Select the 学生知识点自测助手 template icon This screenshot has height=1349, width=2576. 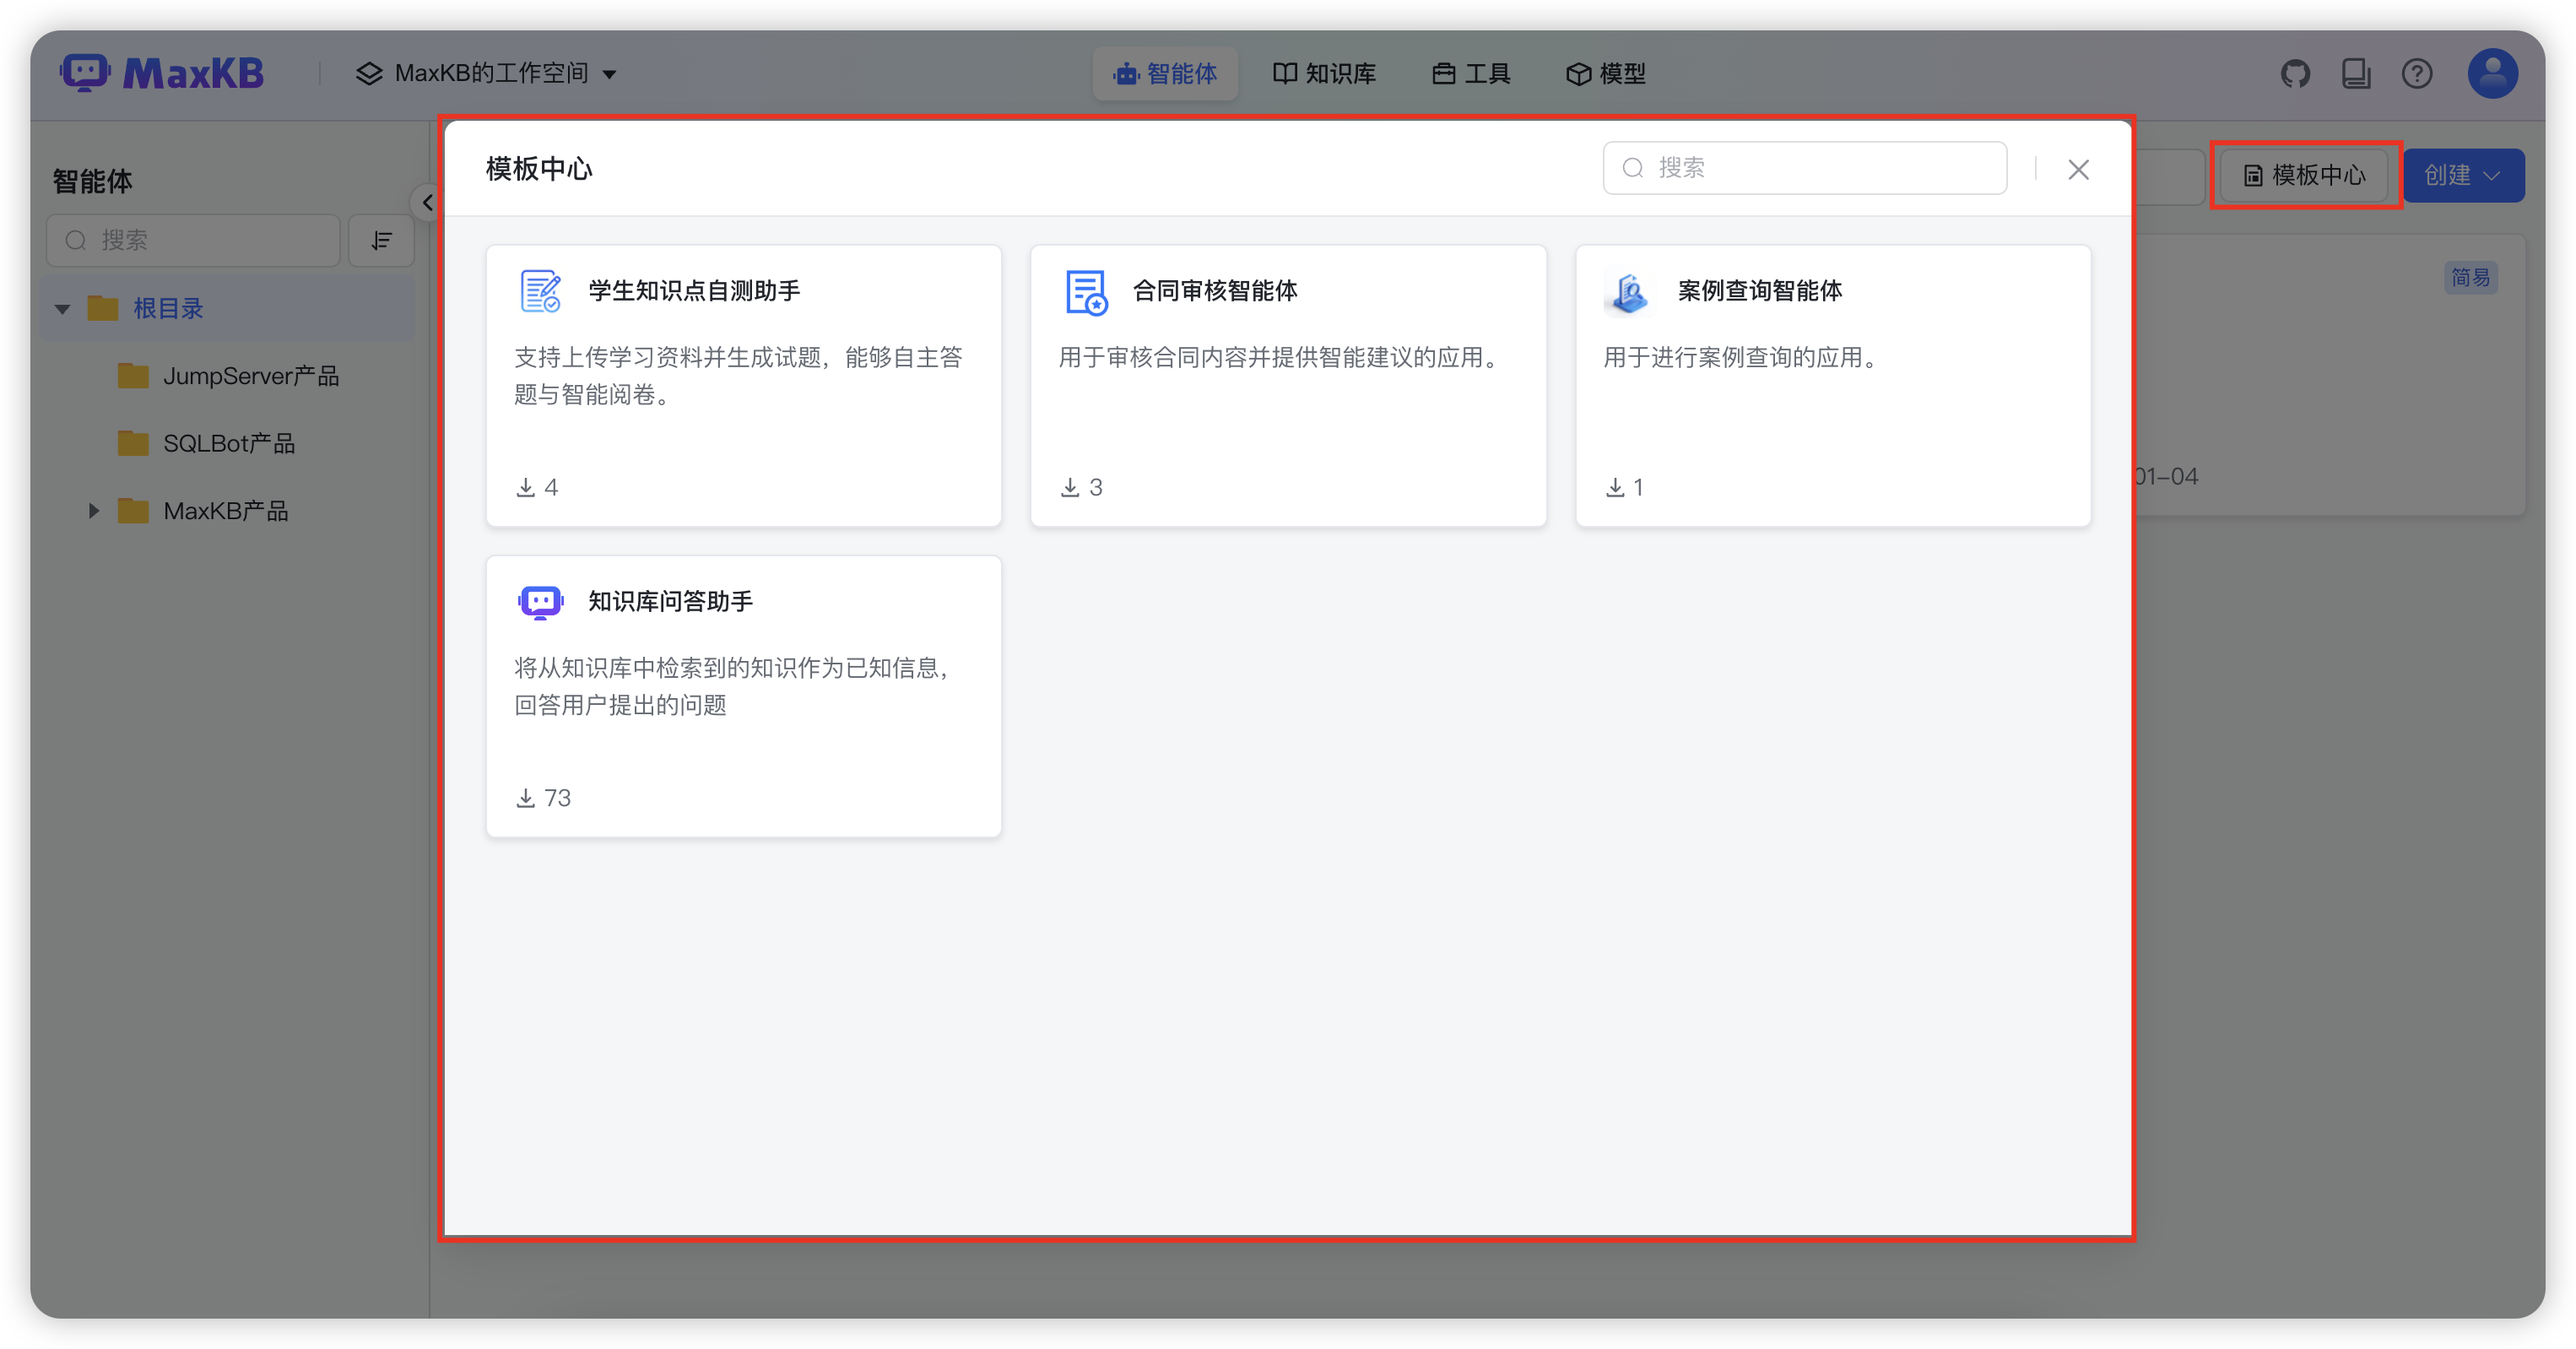pyautogui.click(x=541, y=291)
